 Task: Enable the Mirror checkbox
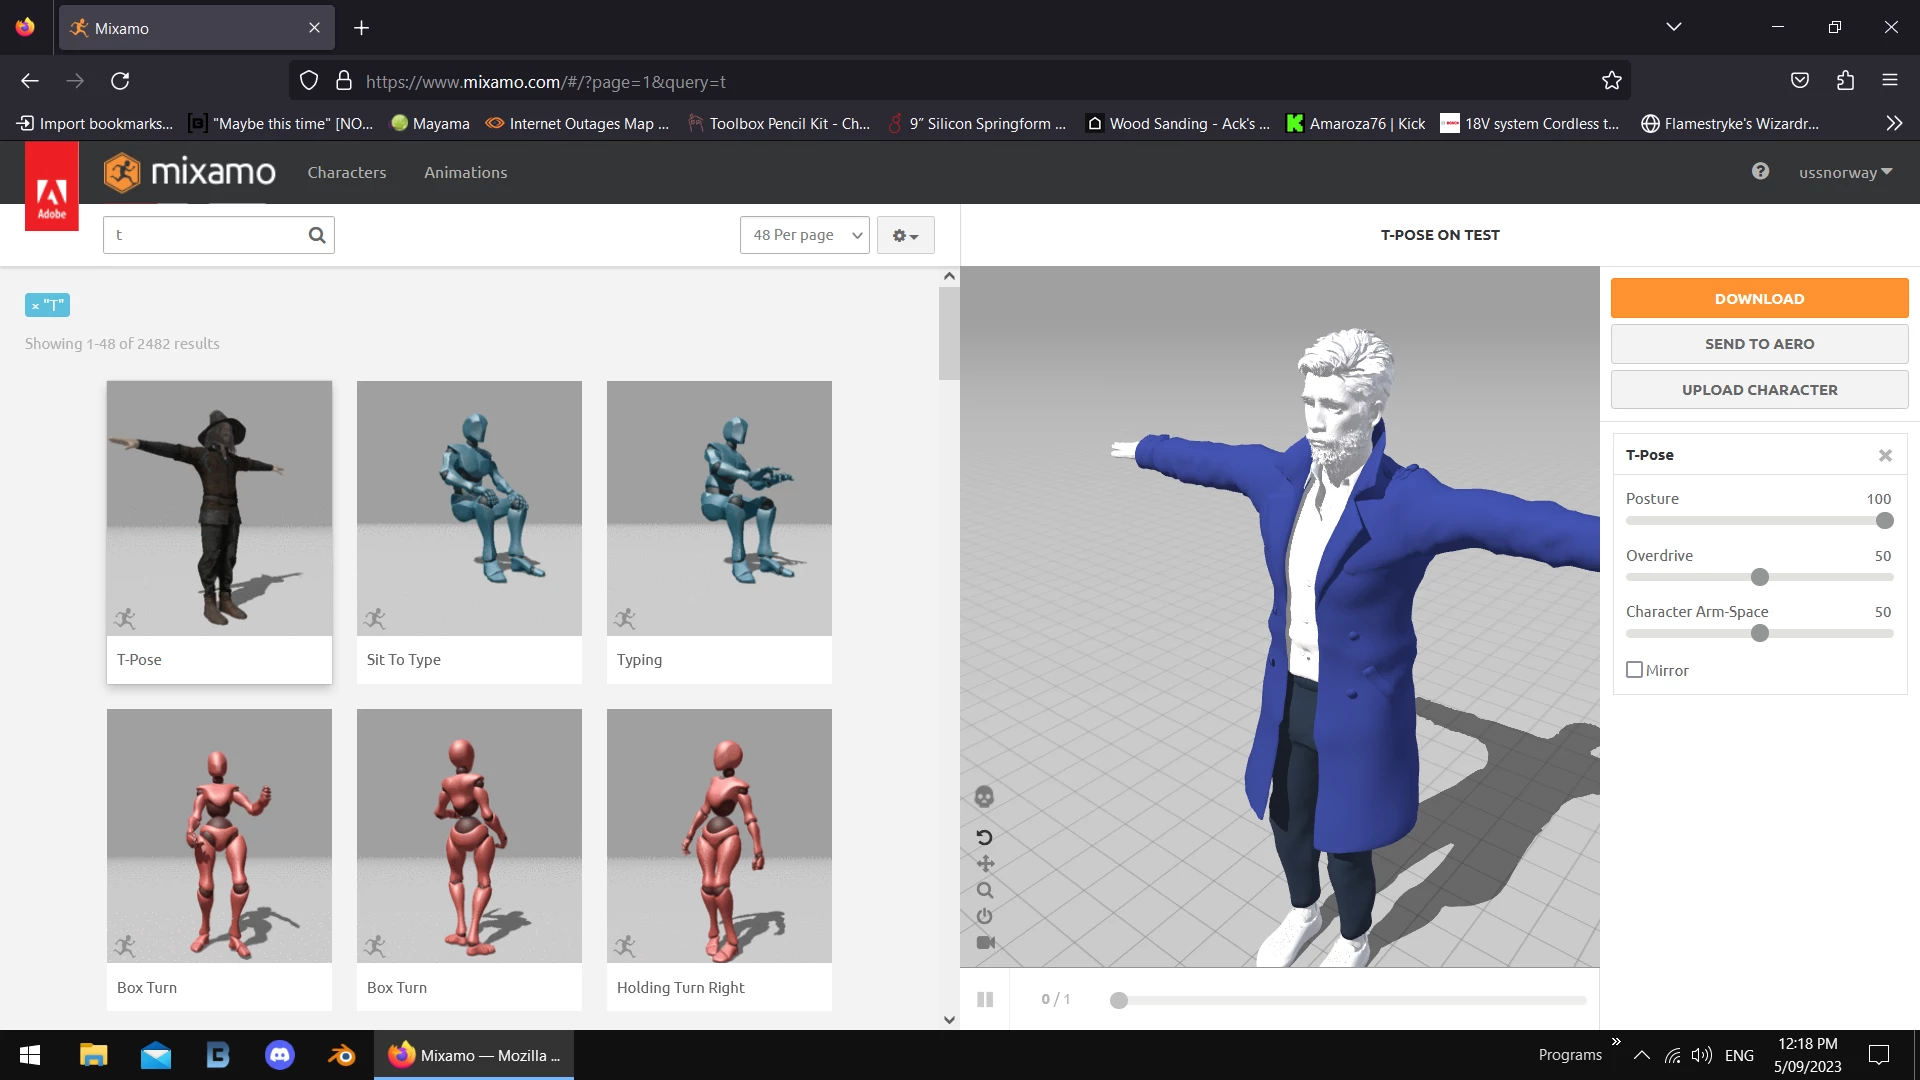tap(1635, 670)
